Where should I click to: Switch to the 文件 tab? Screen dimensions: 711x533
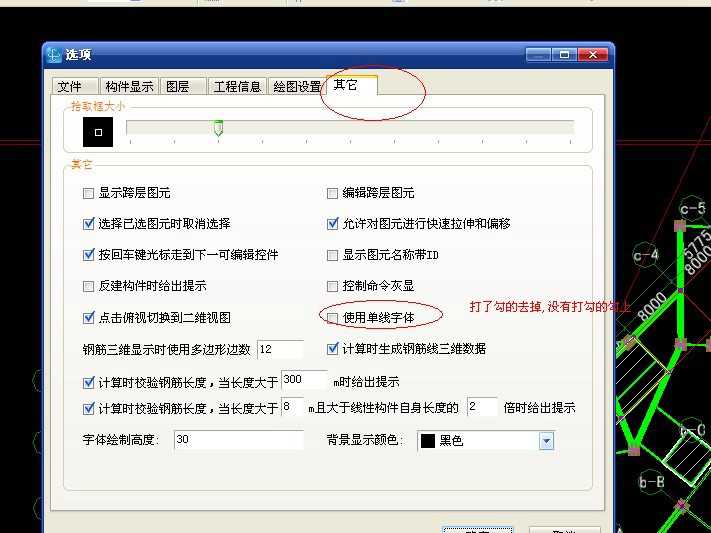pyautogui.click(x=75, y=86)
